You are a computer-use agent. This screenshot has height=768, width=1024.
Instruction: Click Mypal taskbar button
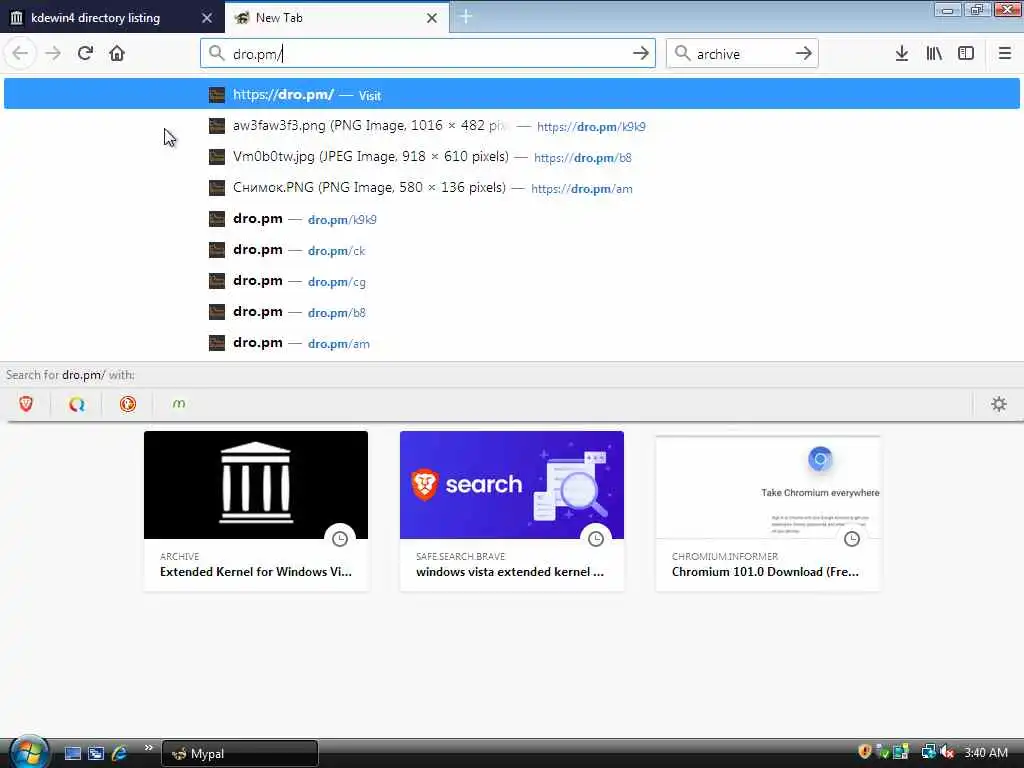point(240,753)
